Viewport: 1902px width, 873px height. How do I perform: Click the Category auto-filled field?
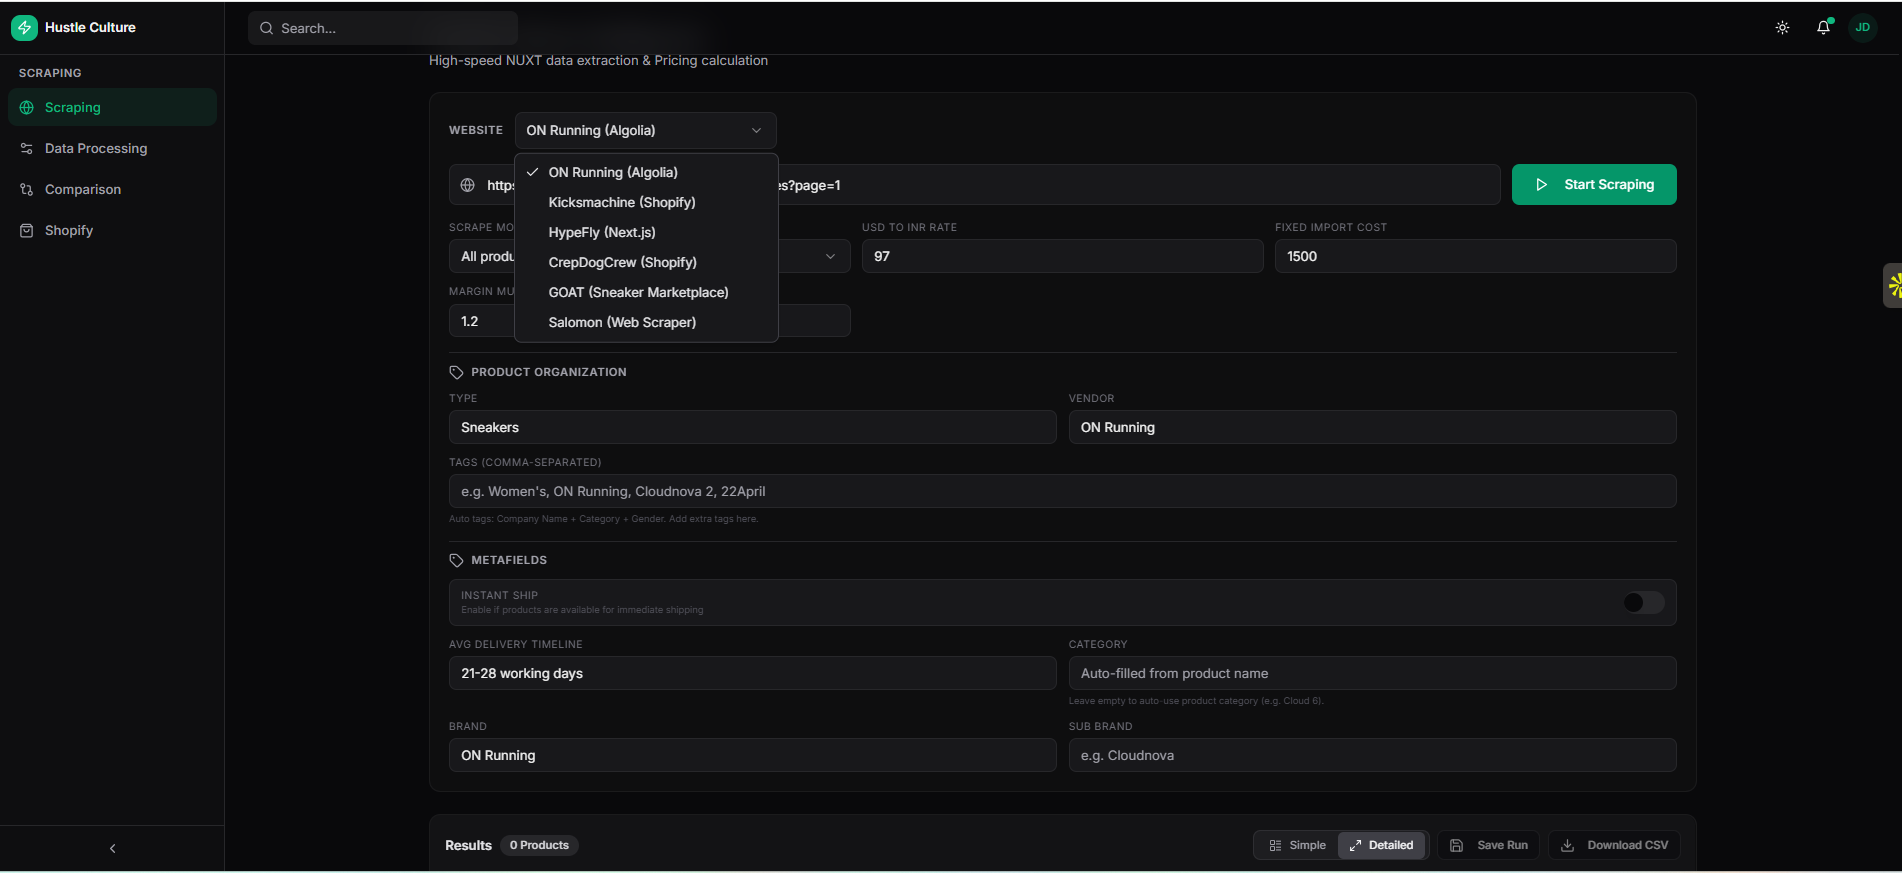[x=1372, y=673]
